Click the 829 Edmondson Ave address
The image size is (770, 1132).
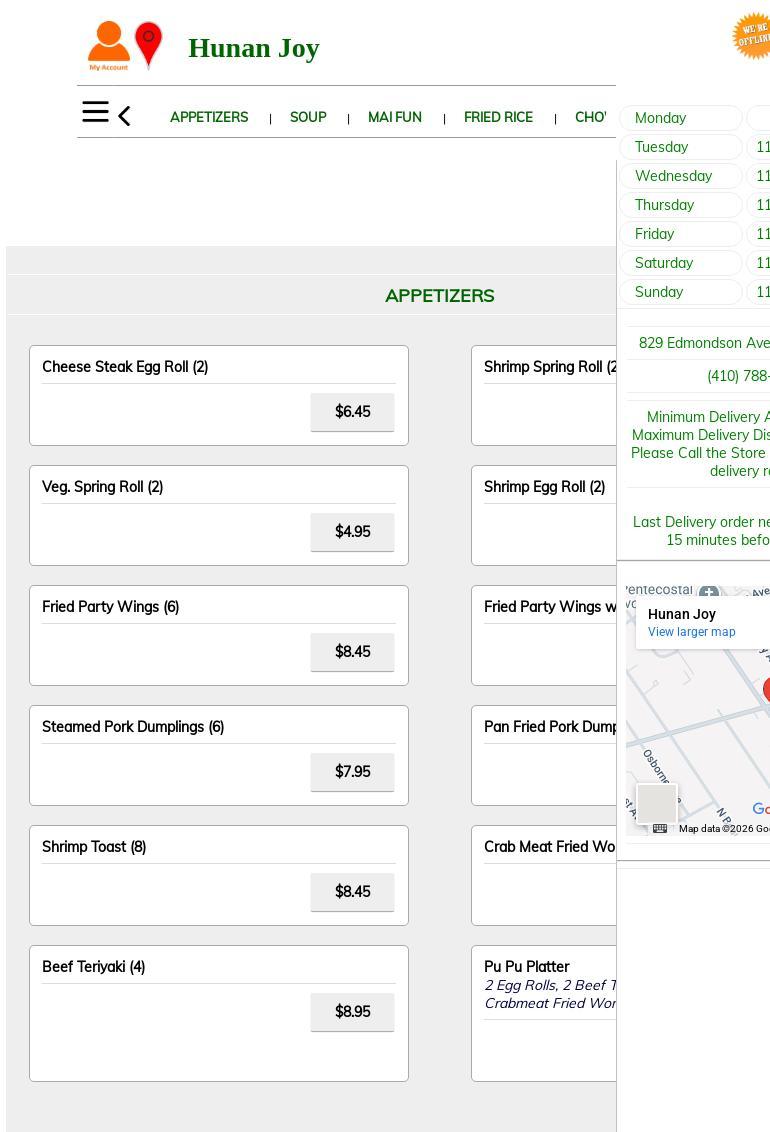coord(704,343)
